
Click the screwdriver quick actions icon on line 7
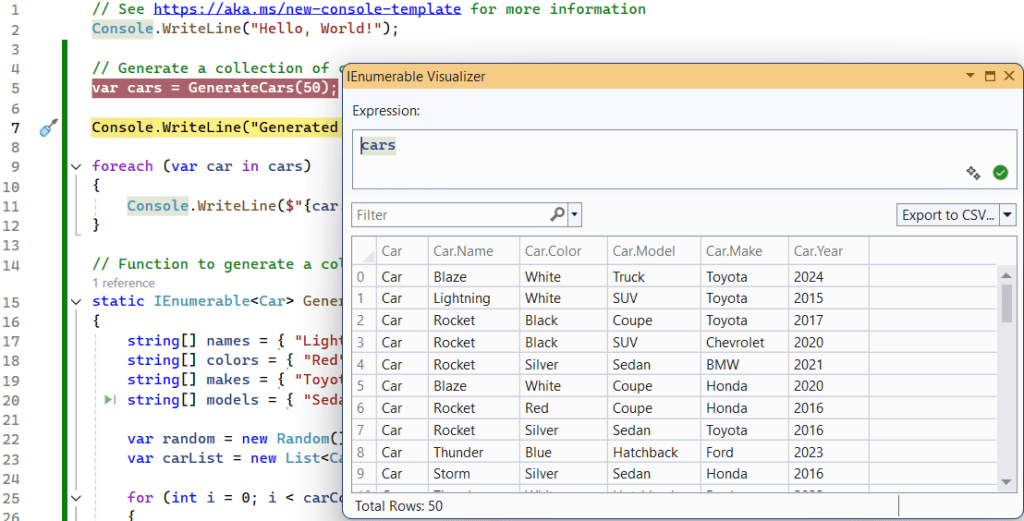tap(48, 128)
